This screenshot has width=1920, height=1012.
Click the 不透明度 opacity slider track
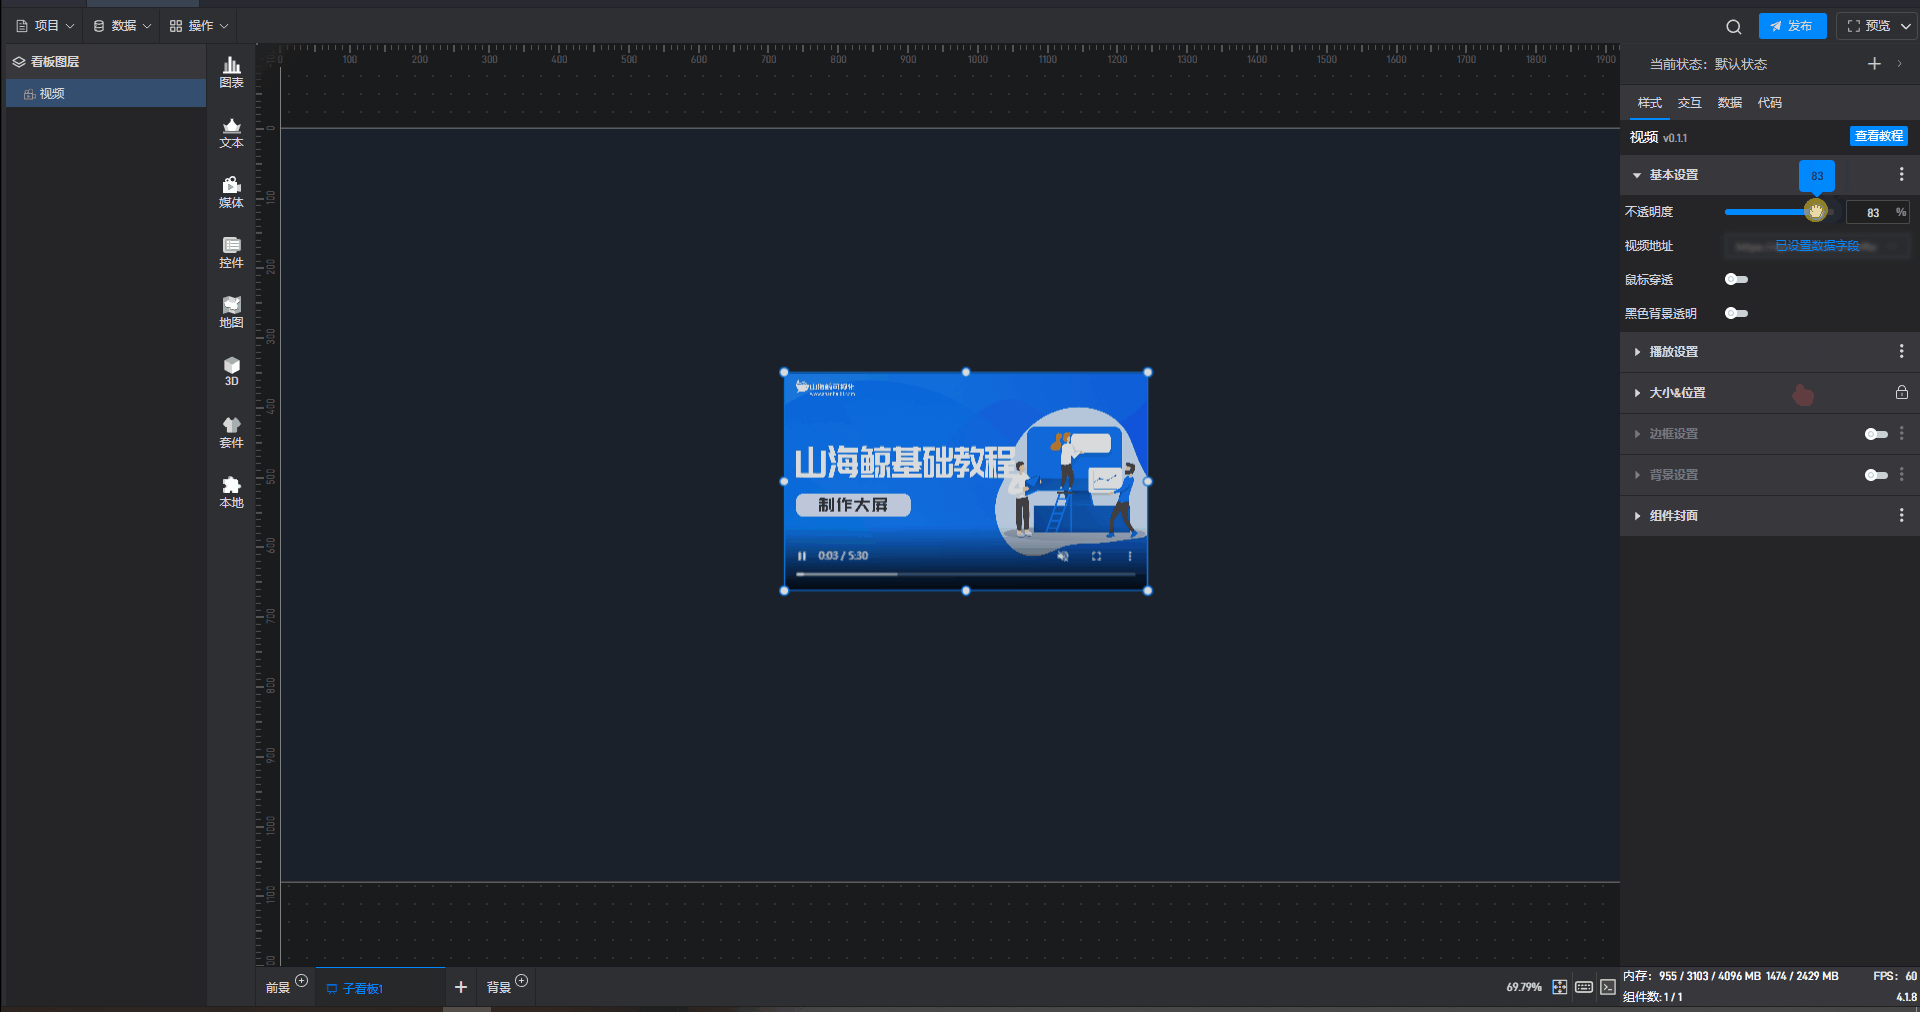(x=1778, y=212)
